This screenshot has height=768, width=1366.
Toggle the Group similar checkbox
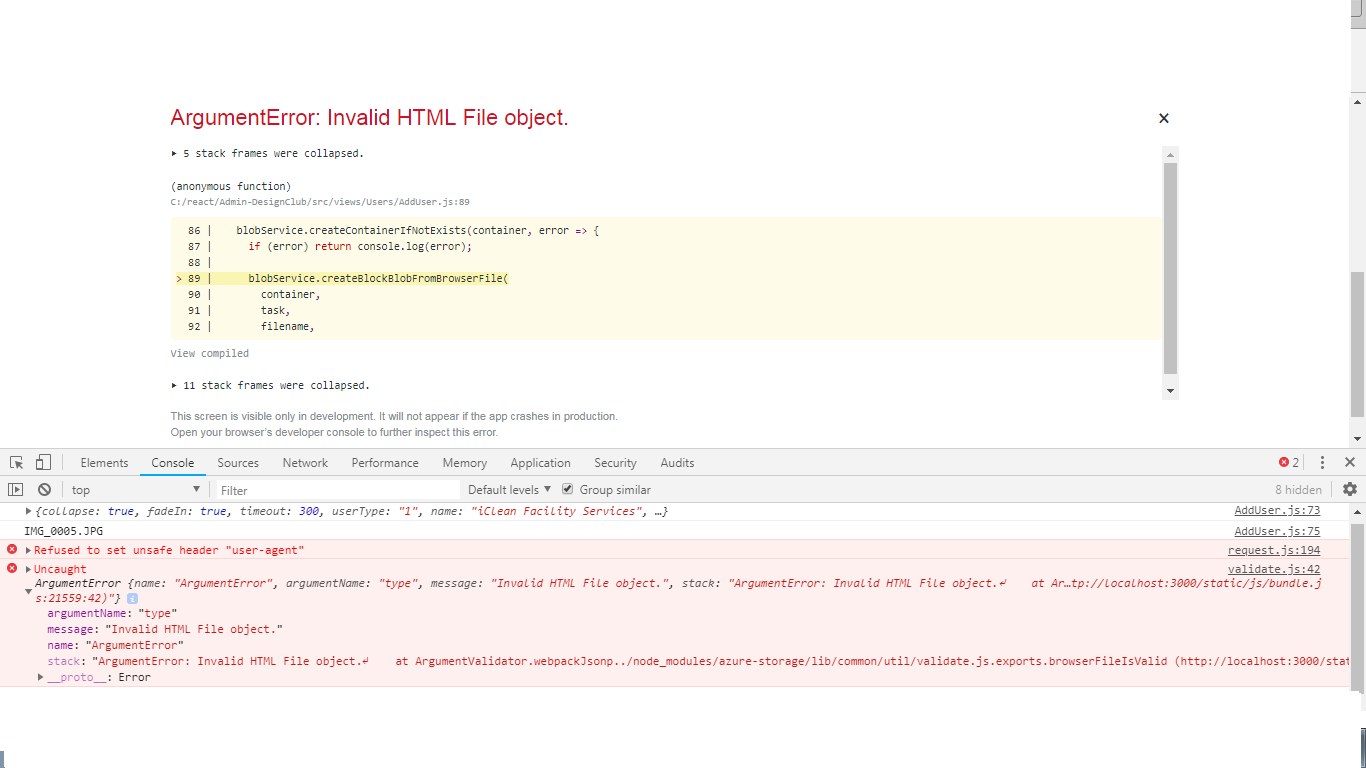pos(568,489)
